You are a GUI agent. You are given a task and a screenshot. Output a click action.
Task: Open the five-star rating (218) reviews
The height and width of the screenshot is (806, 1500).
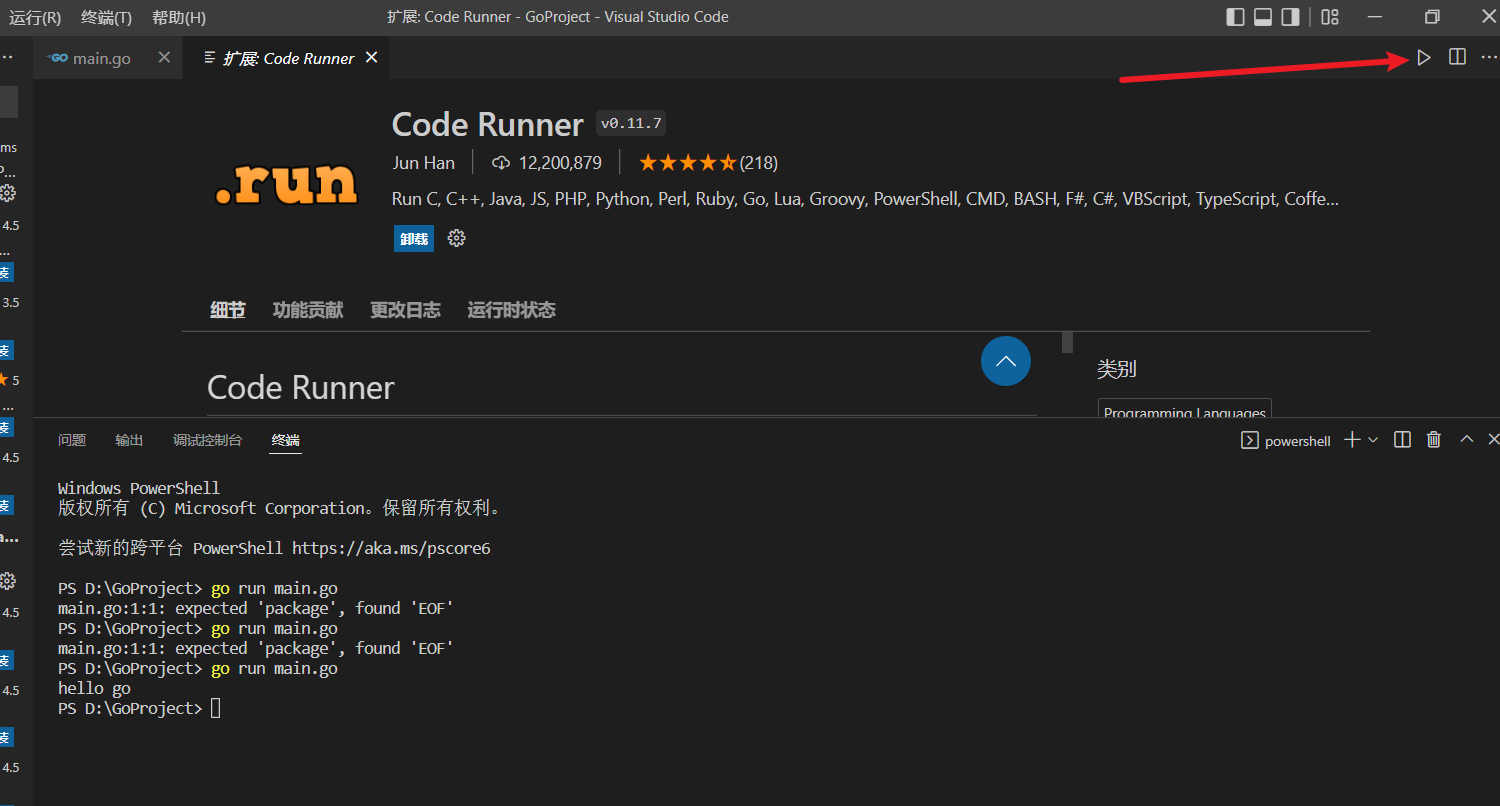[x=708, y=163]
